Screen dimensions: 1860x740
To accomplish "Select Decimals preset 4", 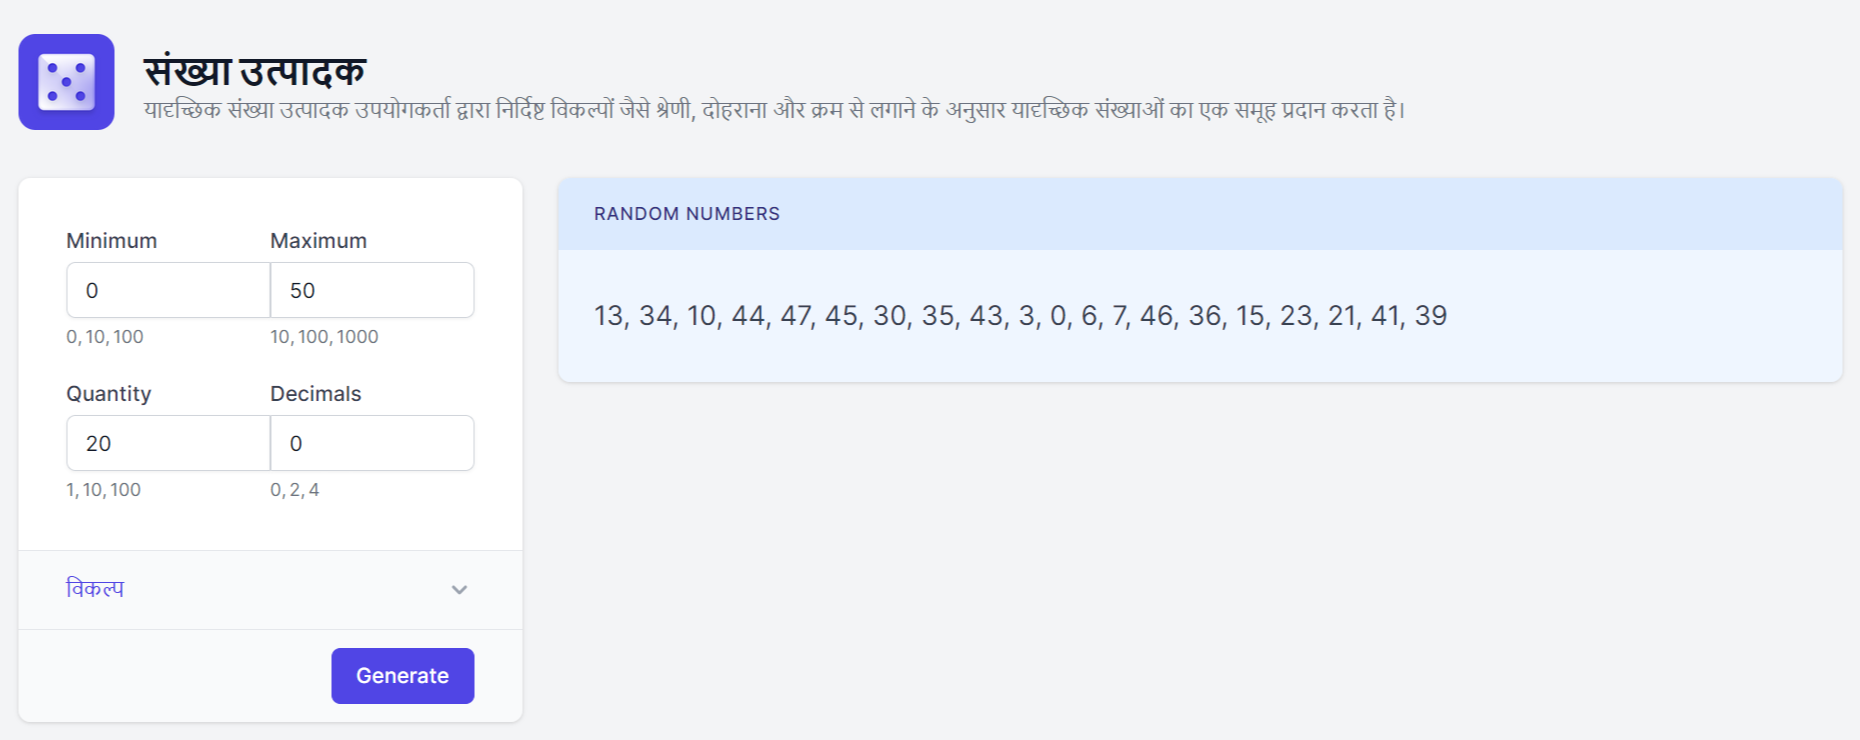I will pyautogui.click(x=314, y=490).
